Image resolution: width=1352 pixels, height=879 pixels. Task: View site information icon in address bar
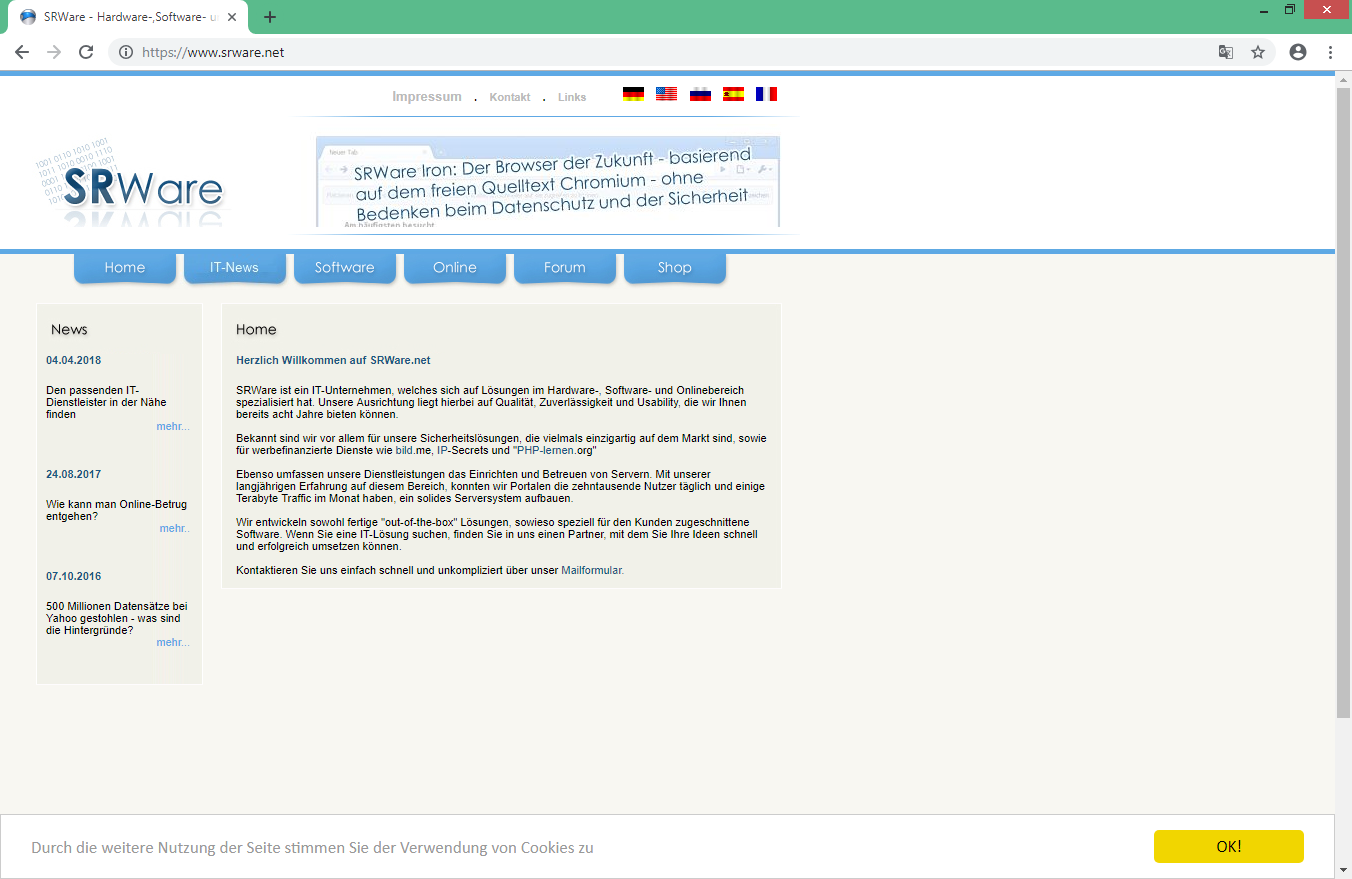pos(126,52)
